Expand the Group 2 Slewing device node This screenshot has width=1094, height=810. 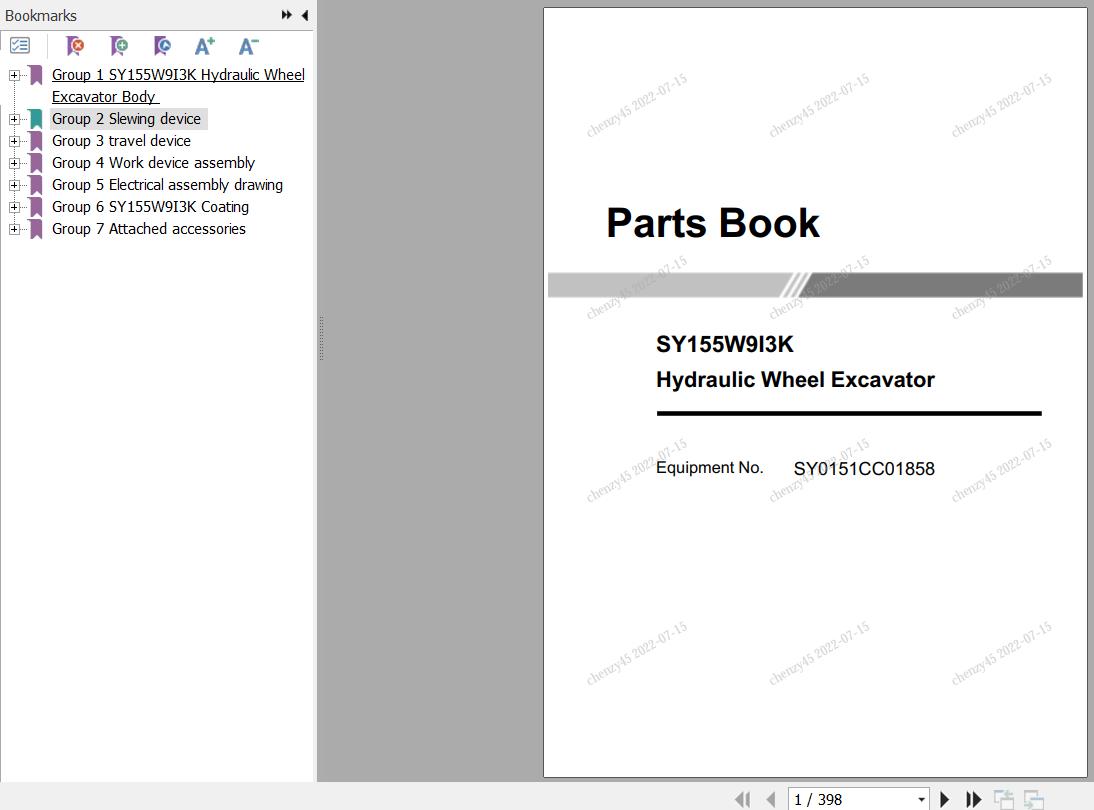click(x=14, y=119)
